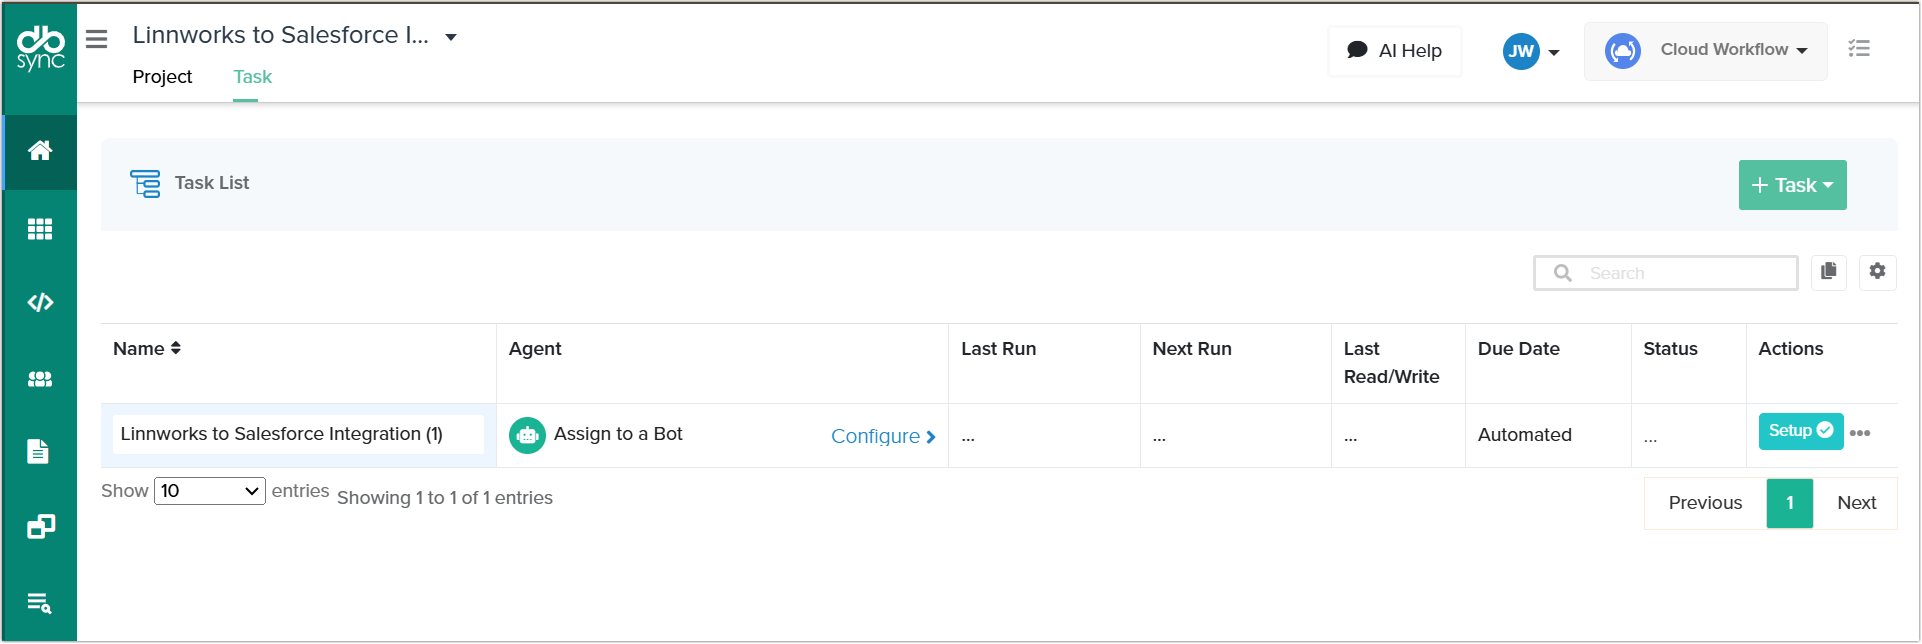Click the copy tasks icon
Viewport: 1922px width, 644px height.
1828,271
